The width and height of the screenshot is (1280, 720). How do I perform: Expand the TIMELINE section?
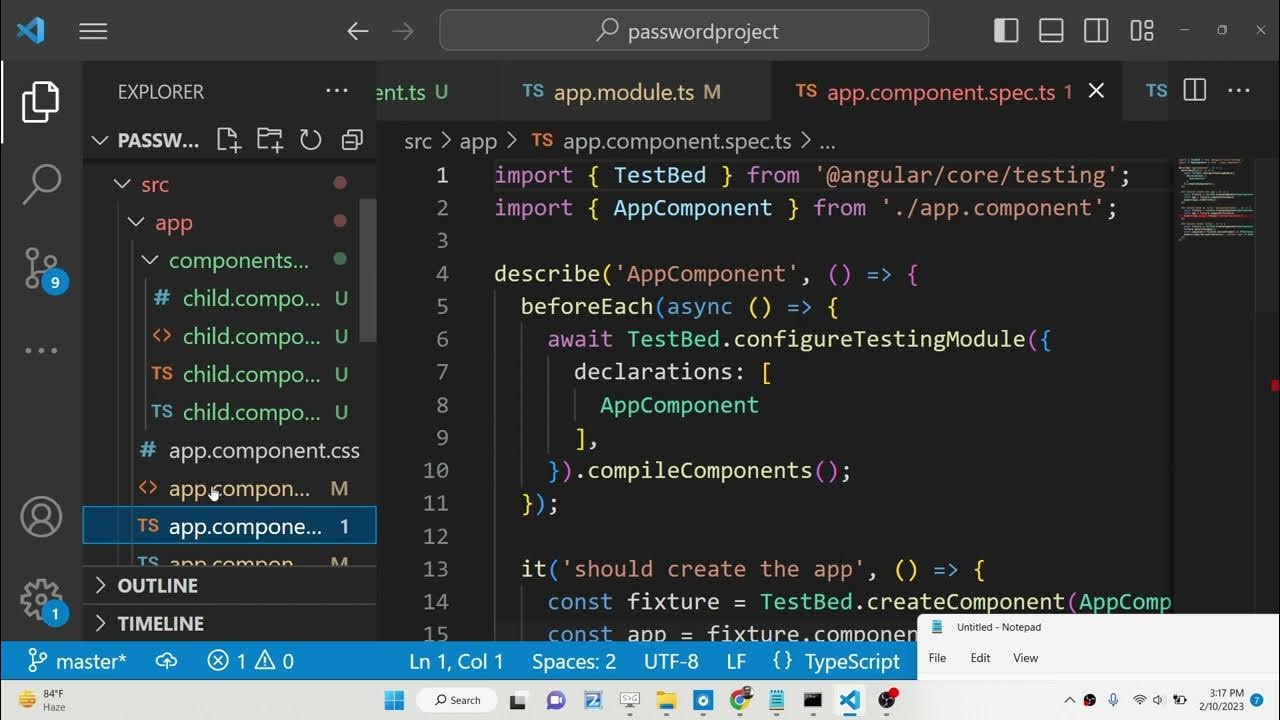(x=160, y=623)
